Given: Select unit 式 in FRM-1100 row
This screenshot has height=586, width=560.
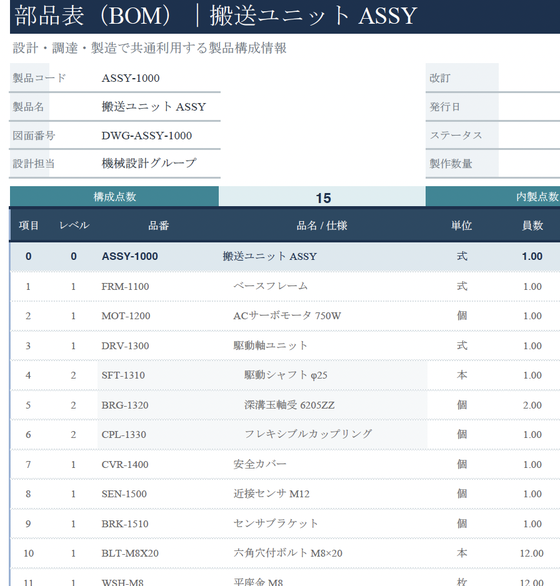Looking at the screenshot, I should click(x=462, y=286).
